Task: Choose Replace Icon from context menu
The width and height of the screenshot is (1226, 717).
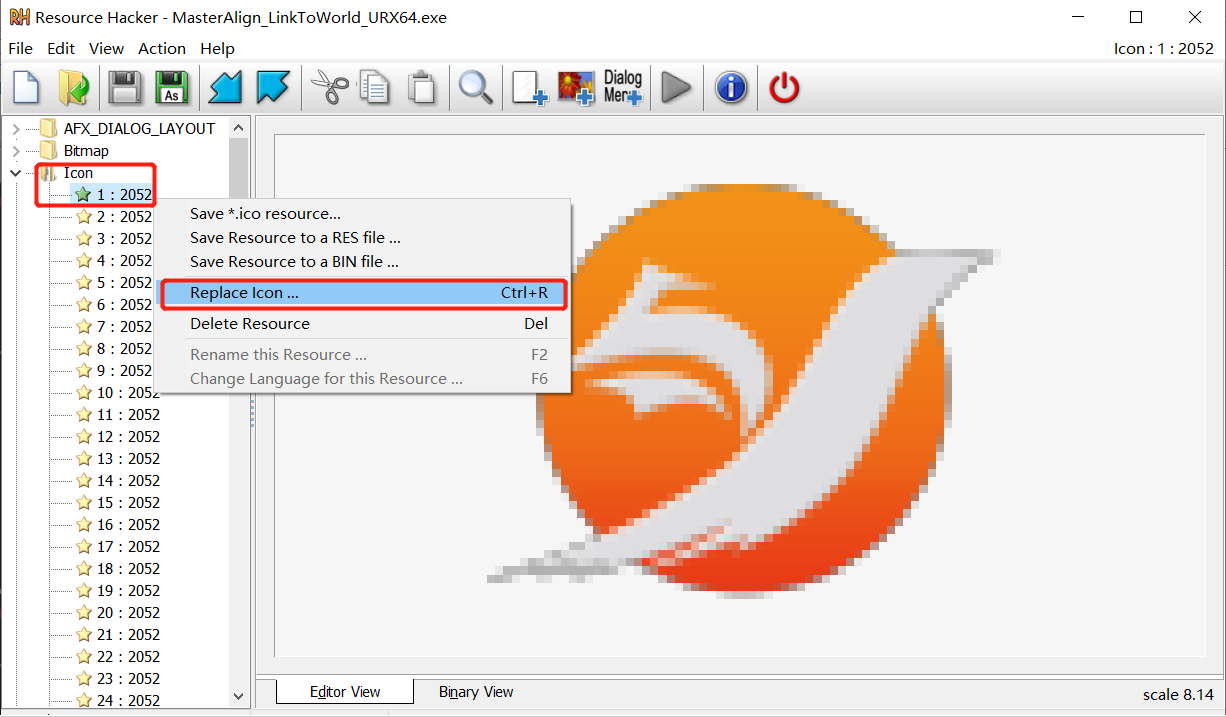Action: tap(244, 293)
